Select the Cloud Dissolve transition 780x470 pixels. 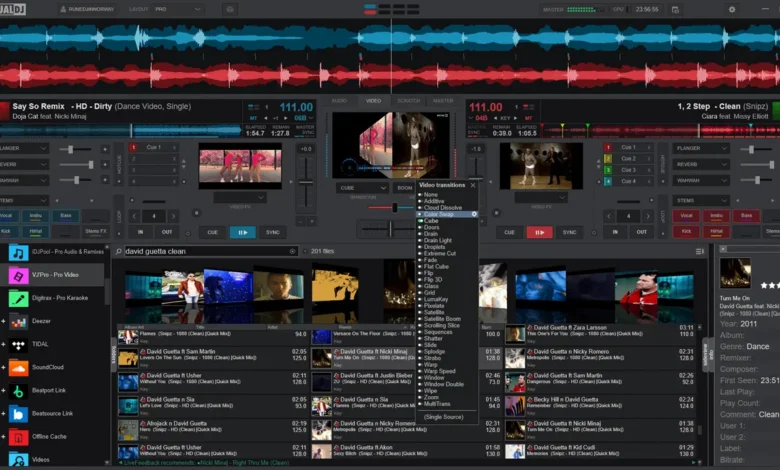tap(443, 208)
